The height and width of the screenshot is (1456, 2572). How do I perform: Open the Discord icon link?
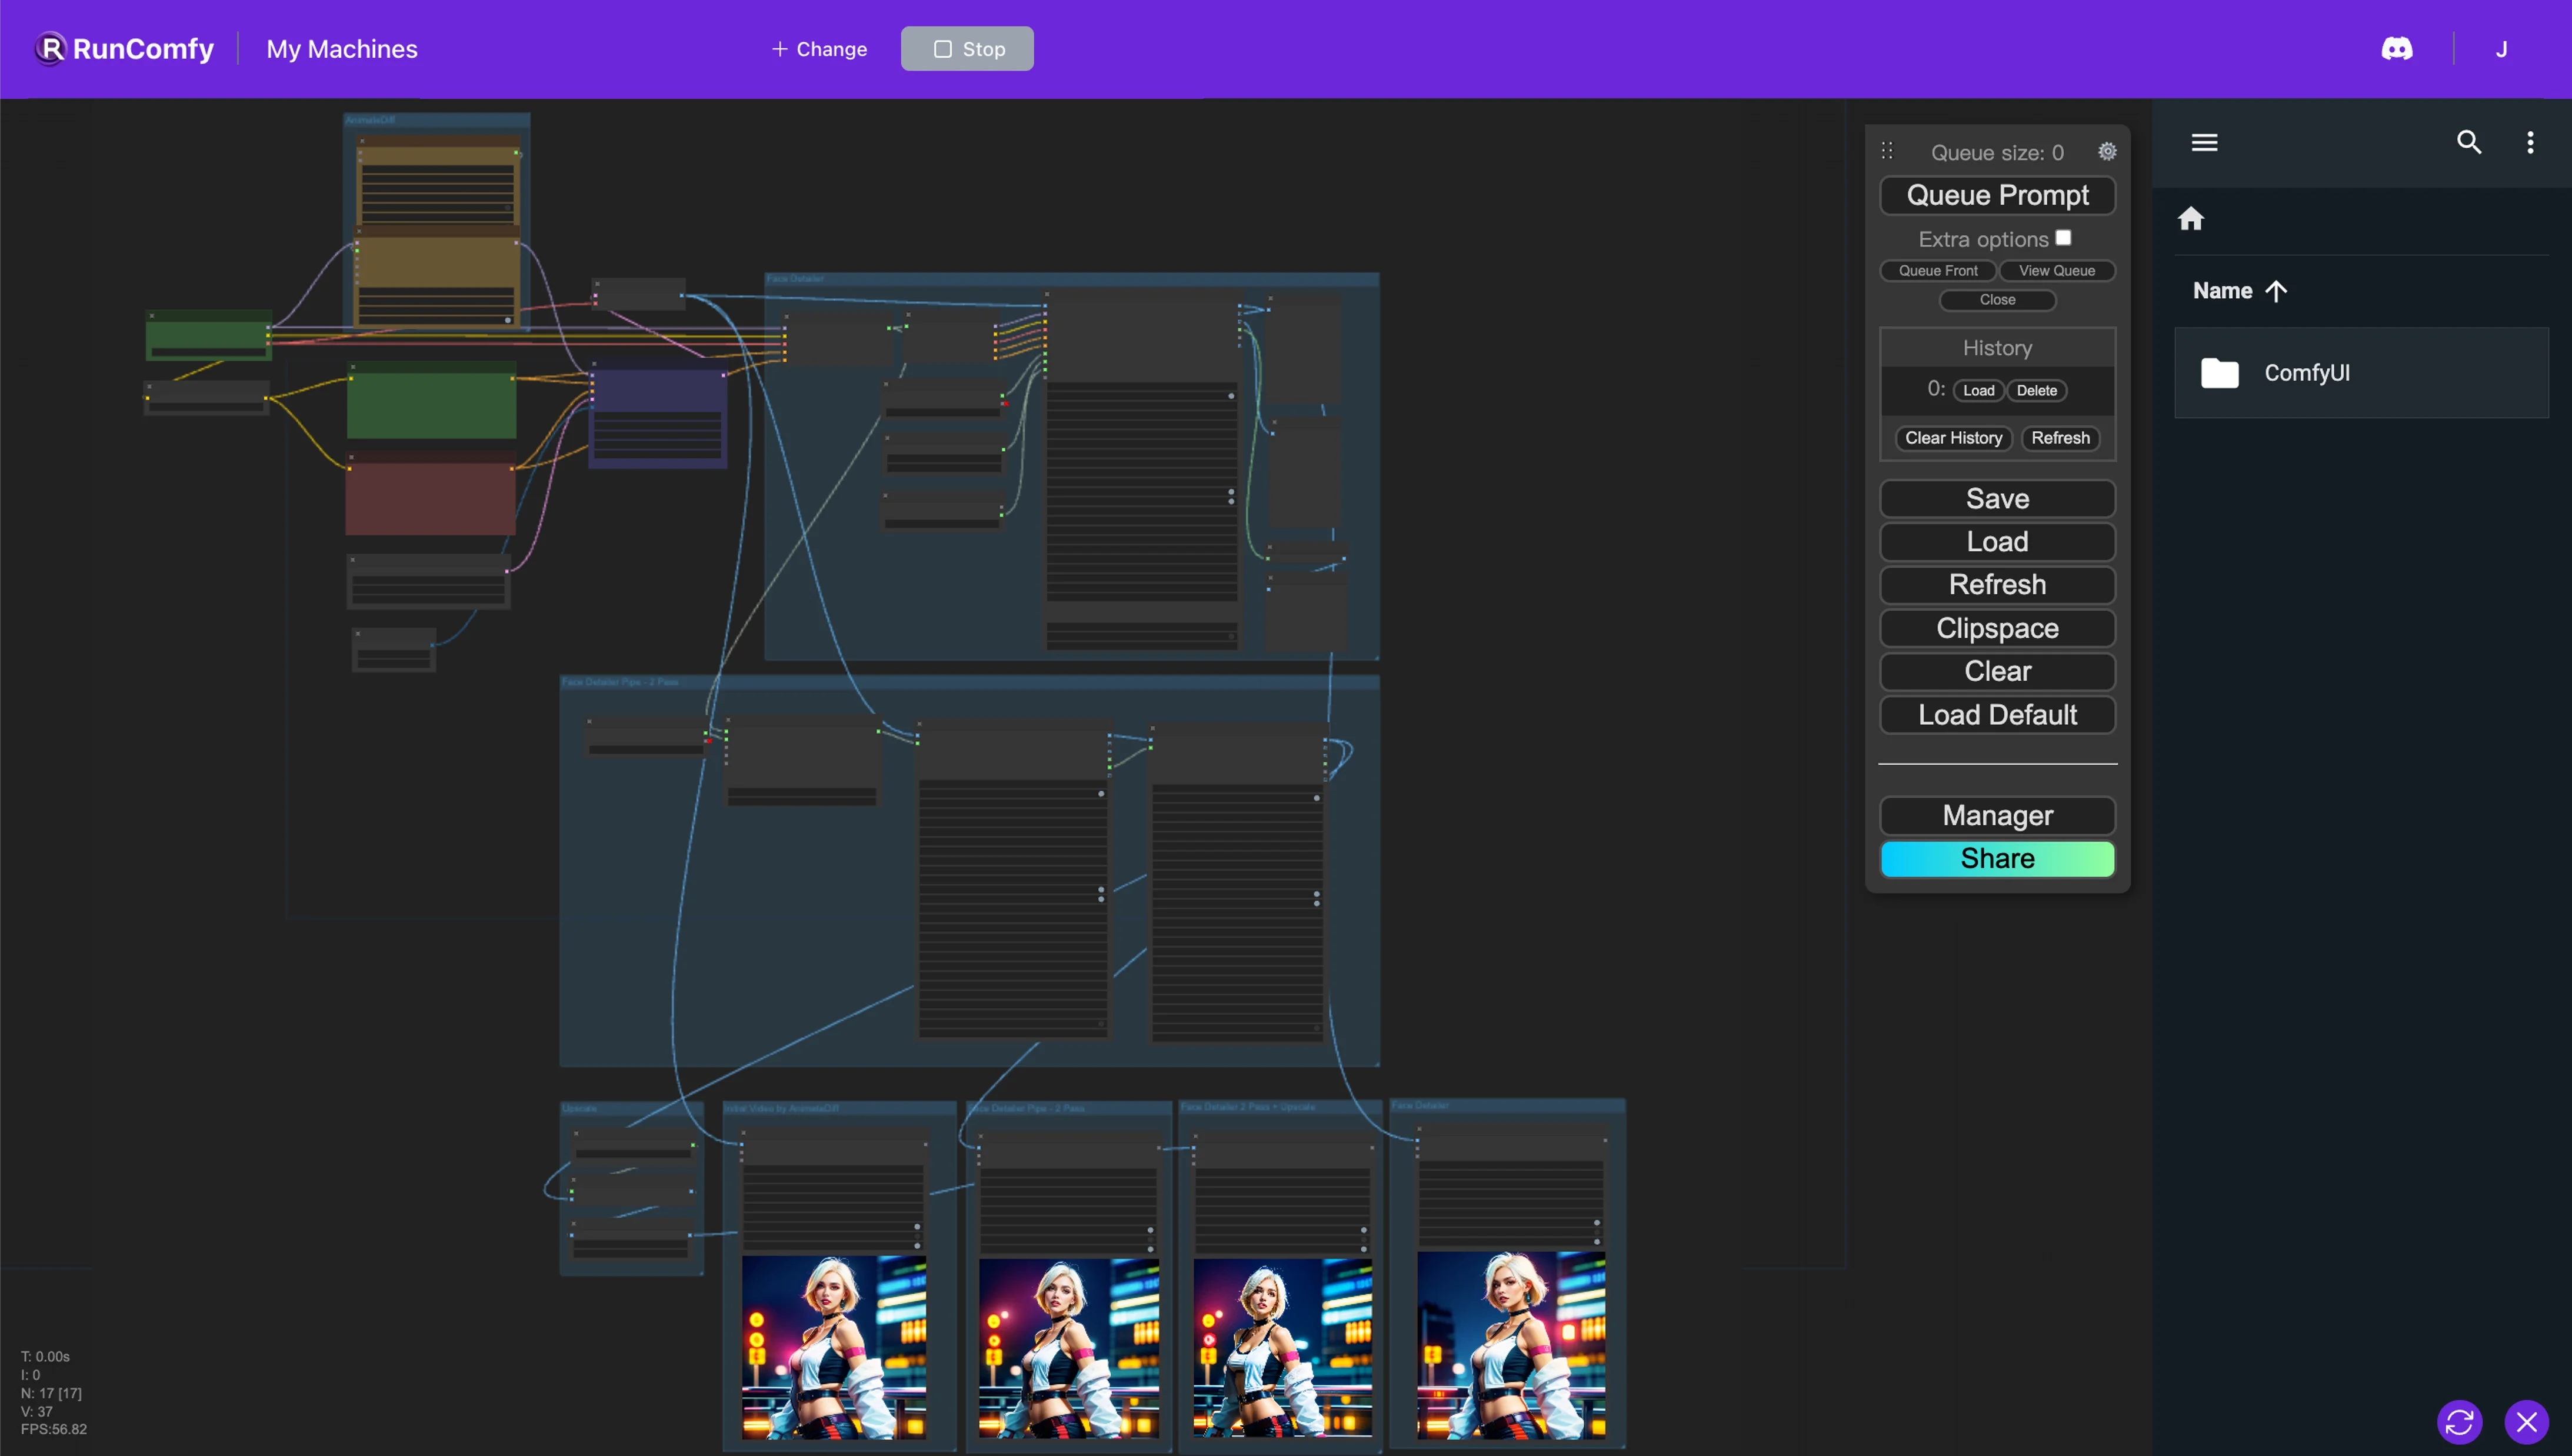coord(2396,49)
